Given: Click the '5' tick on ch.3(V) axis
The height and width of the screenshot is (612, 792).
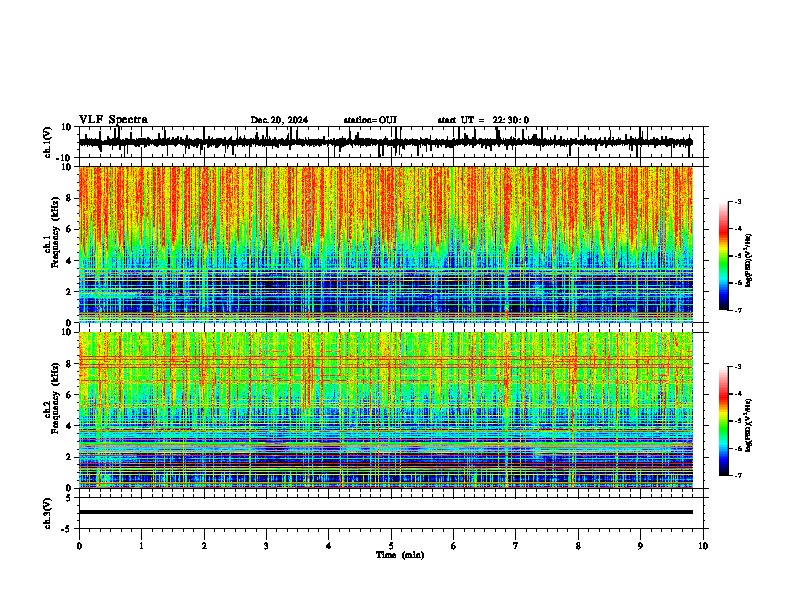Looking at the screenshot, I should tap(69, 498).
